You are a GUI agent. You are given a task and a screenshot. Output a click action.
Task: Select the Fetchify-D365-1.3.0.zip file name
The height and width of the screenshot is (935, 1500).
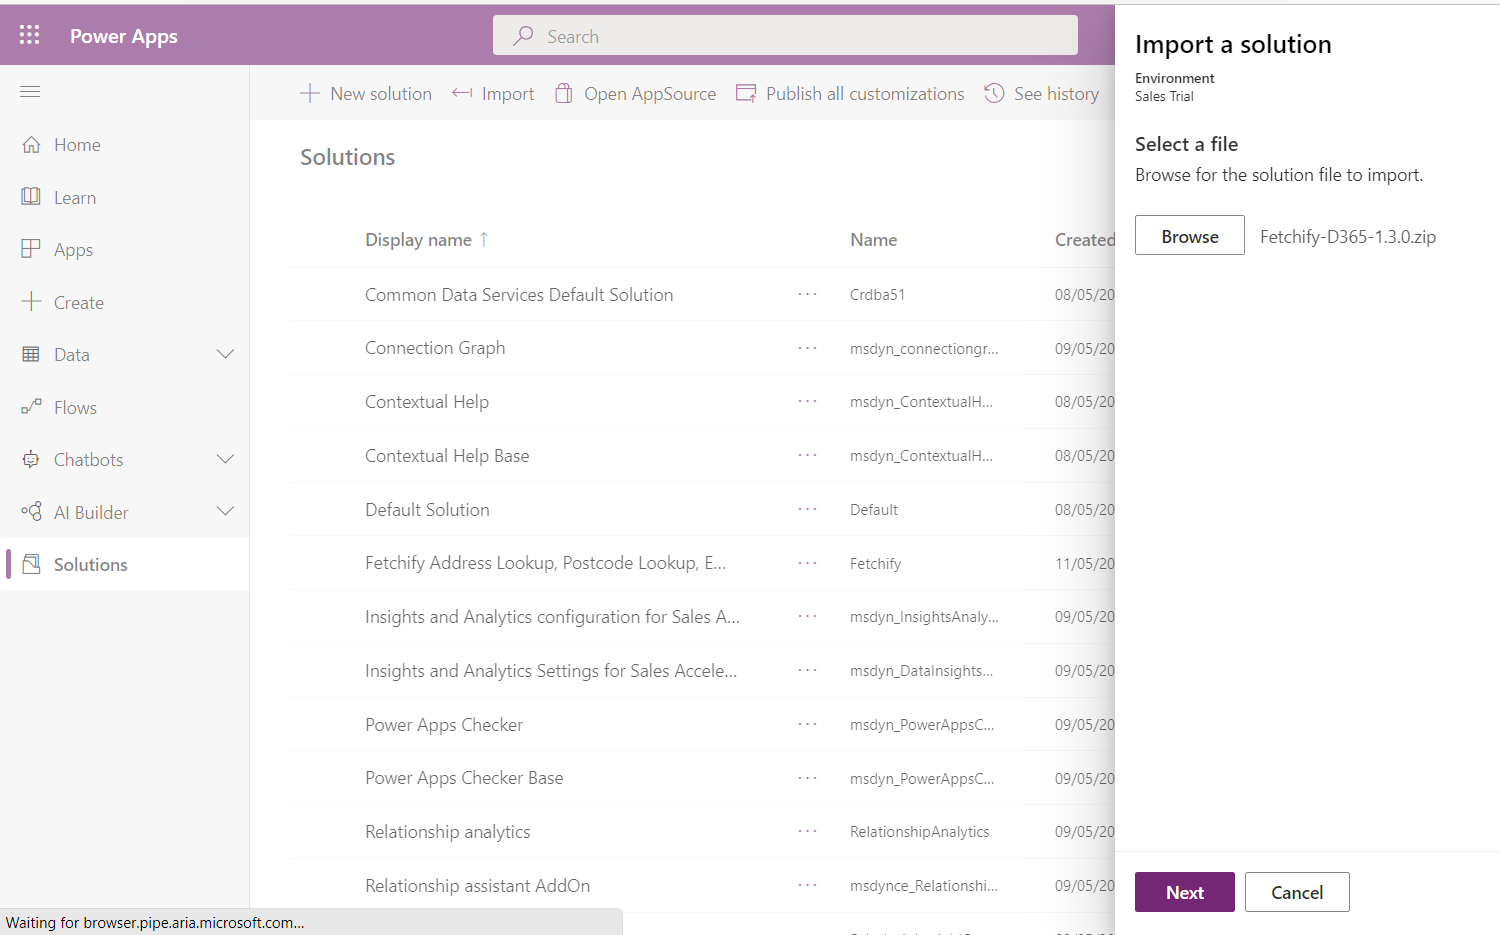[x=1348, y=236]
